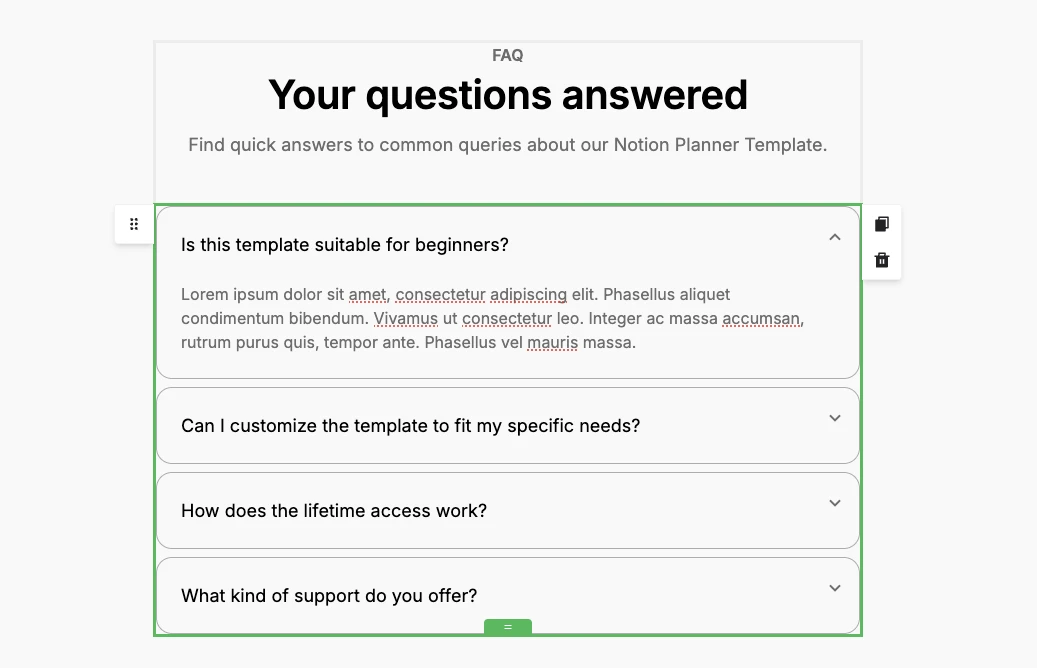Click the Lorem ipsum answer paragraph
Viewport: 1037px width, 668px height.
tap(455, 318)
